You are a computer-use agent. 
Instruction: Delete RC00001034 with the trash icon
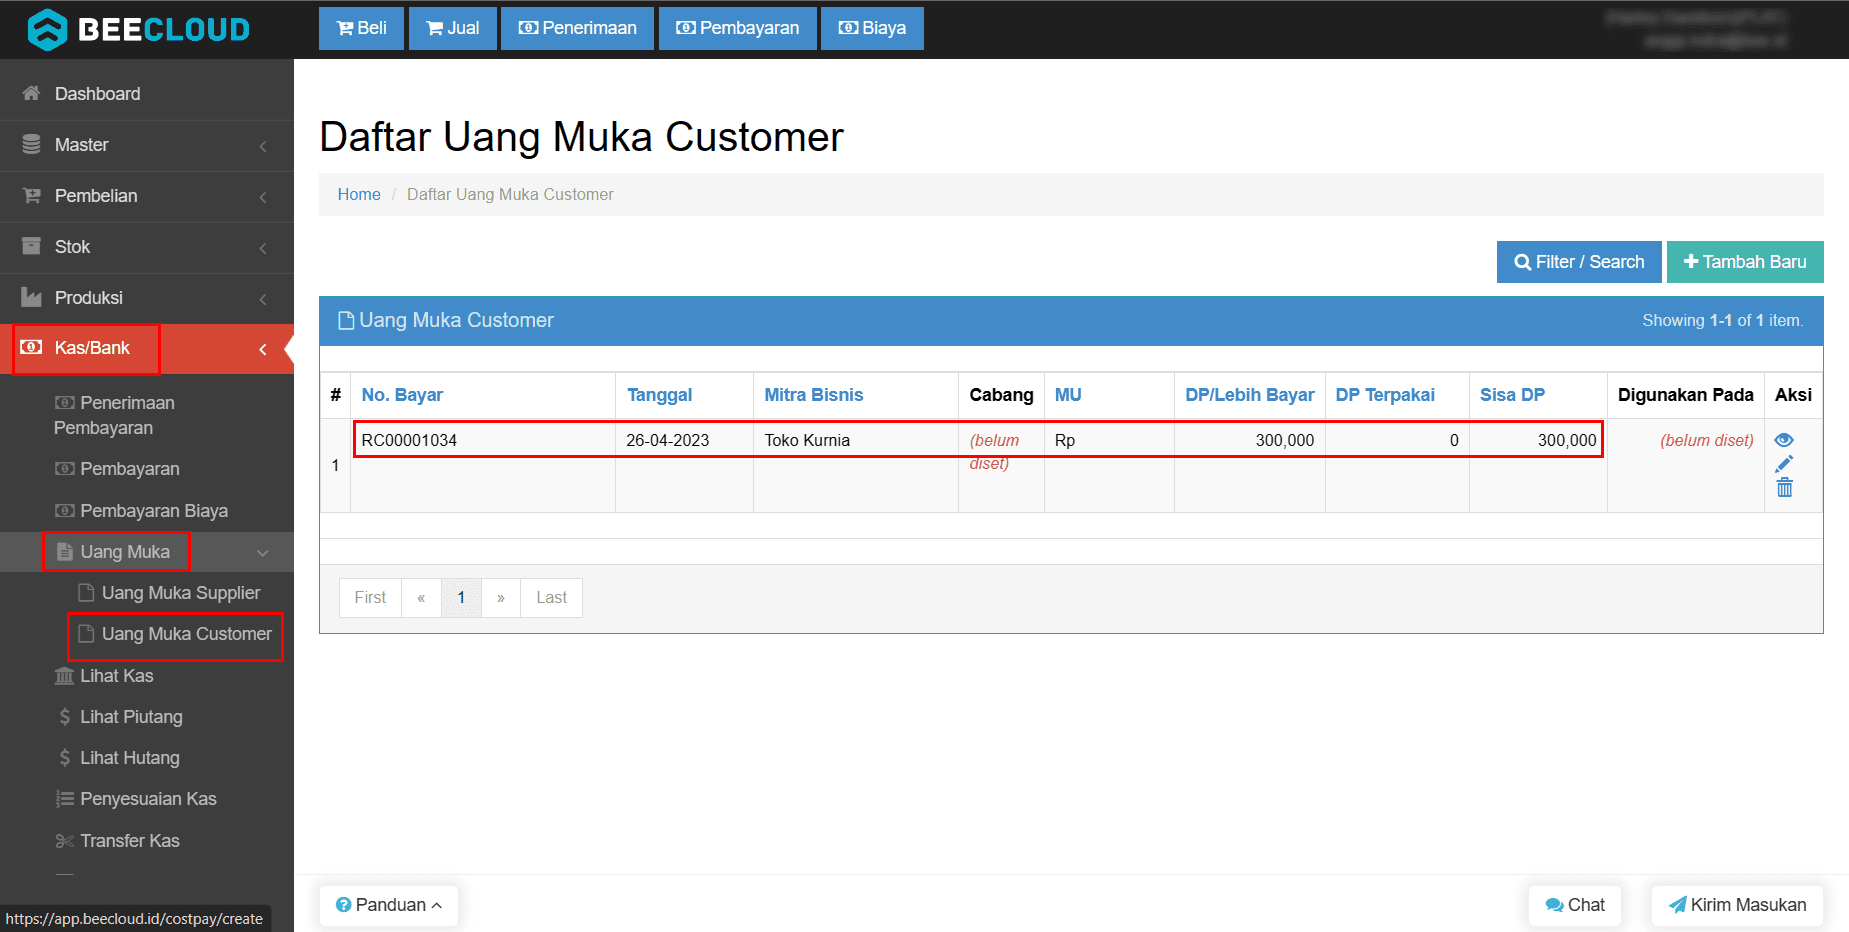[1785, 488]
